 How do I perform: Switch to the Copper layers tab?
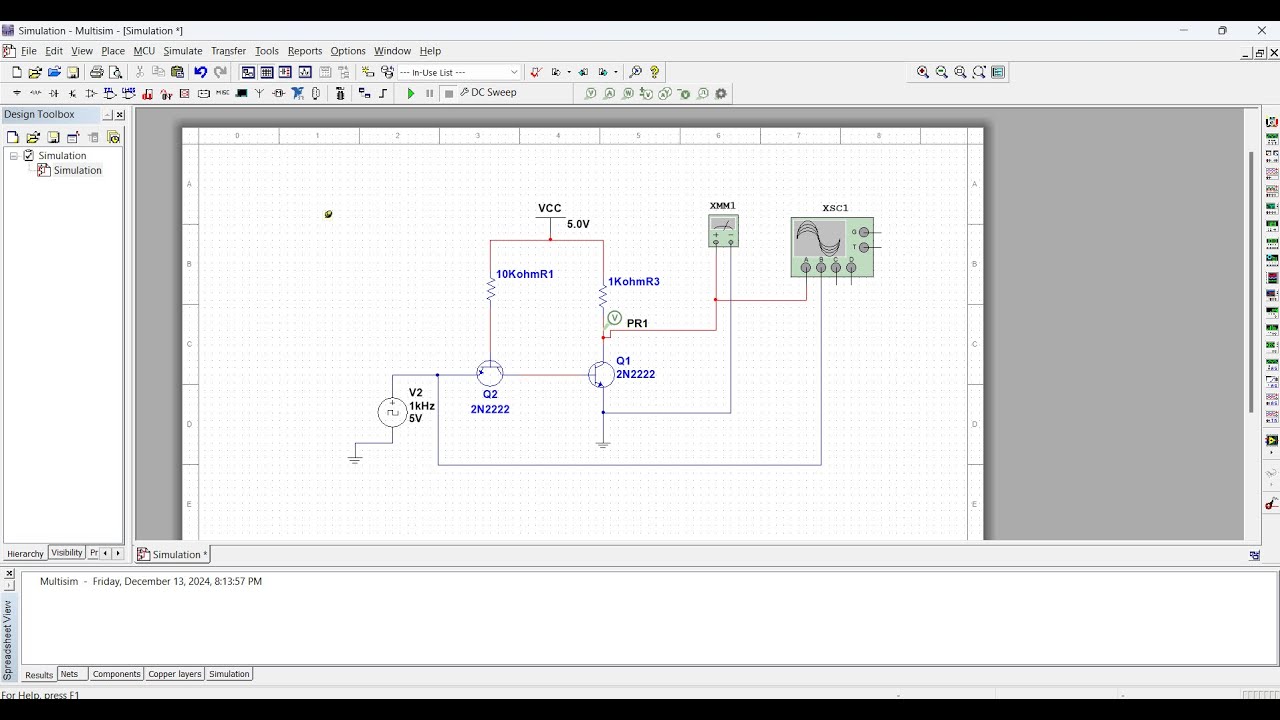(175, 674)
